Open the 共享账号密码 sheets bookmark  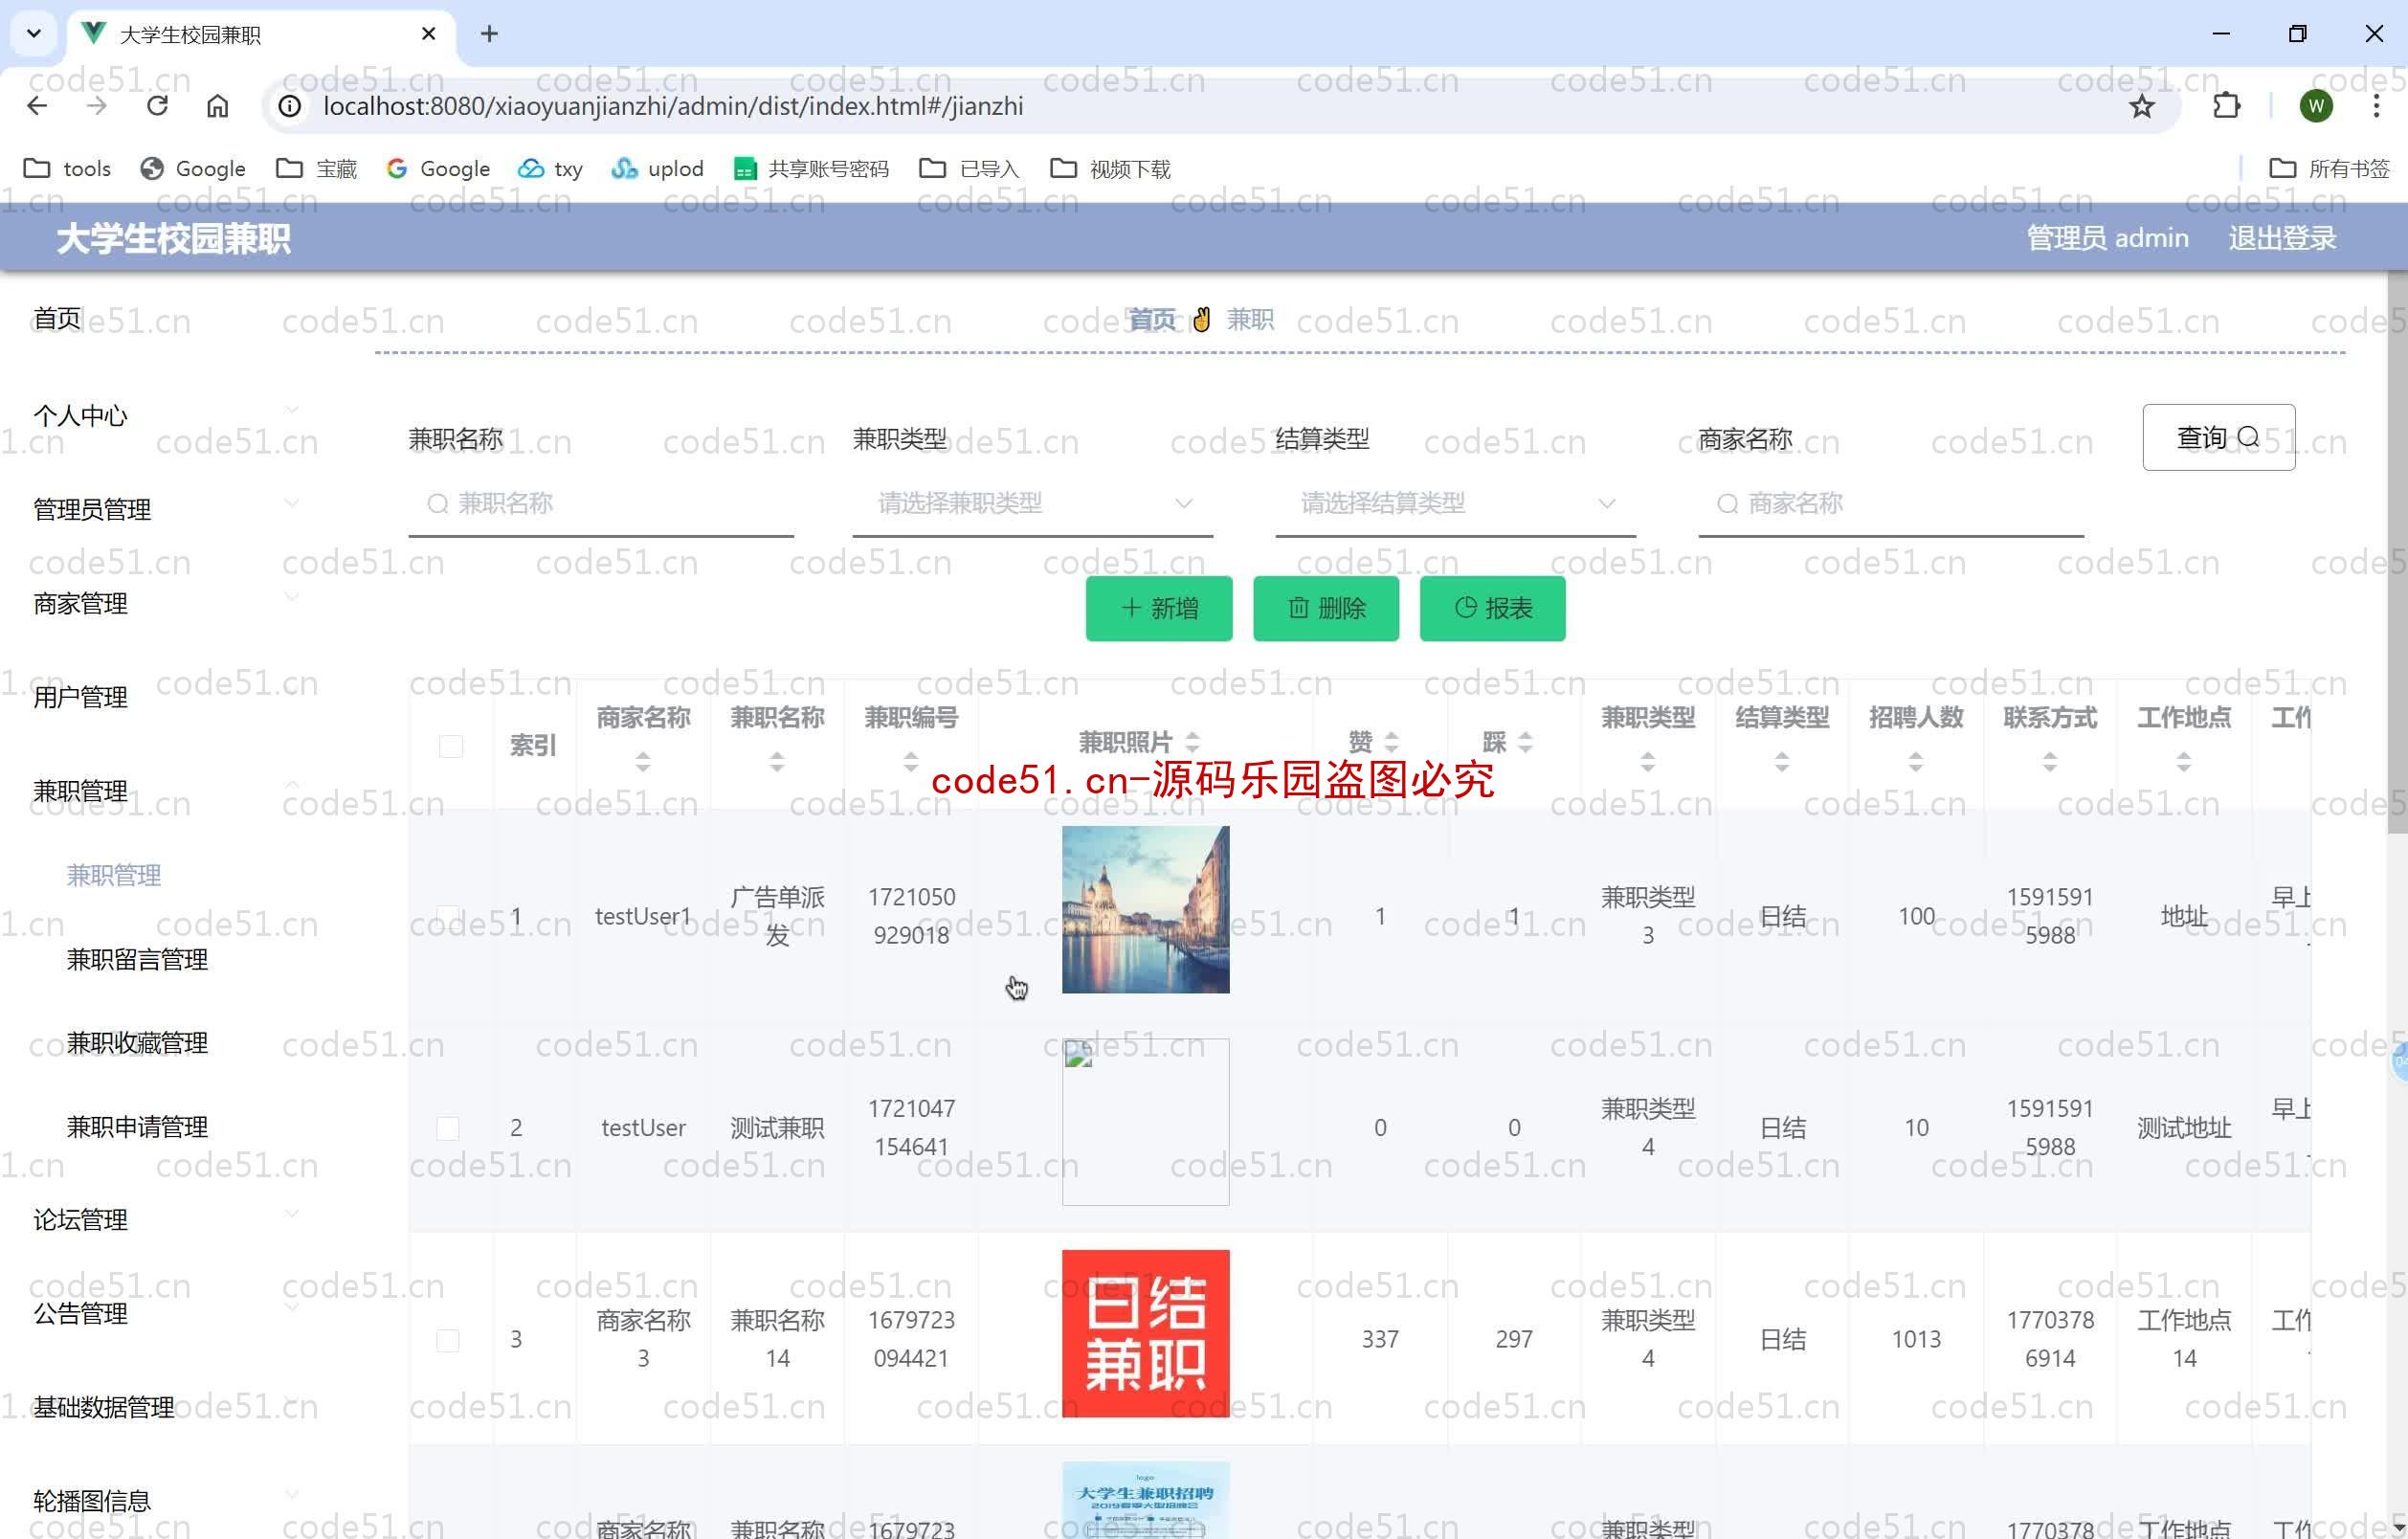(811, 168)
